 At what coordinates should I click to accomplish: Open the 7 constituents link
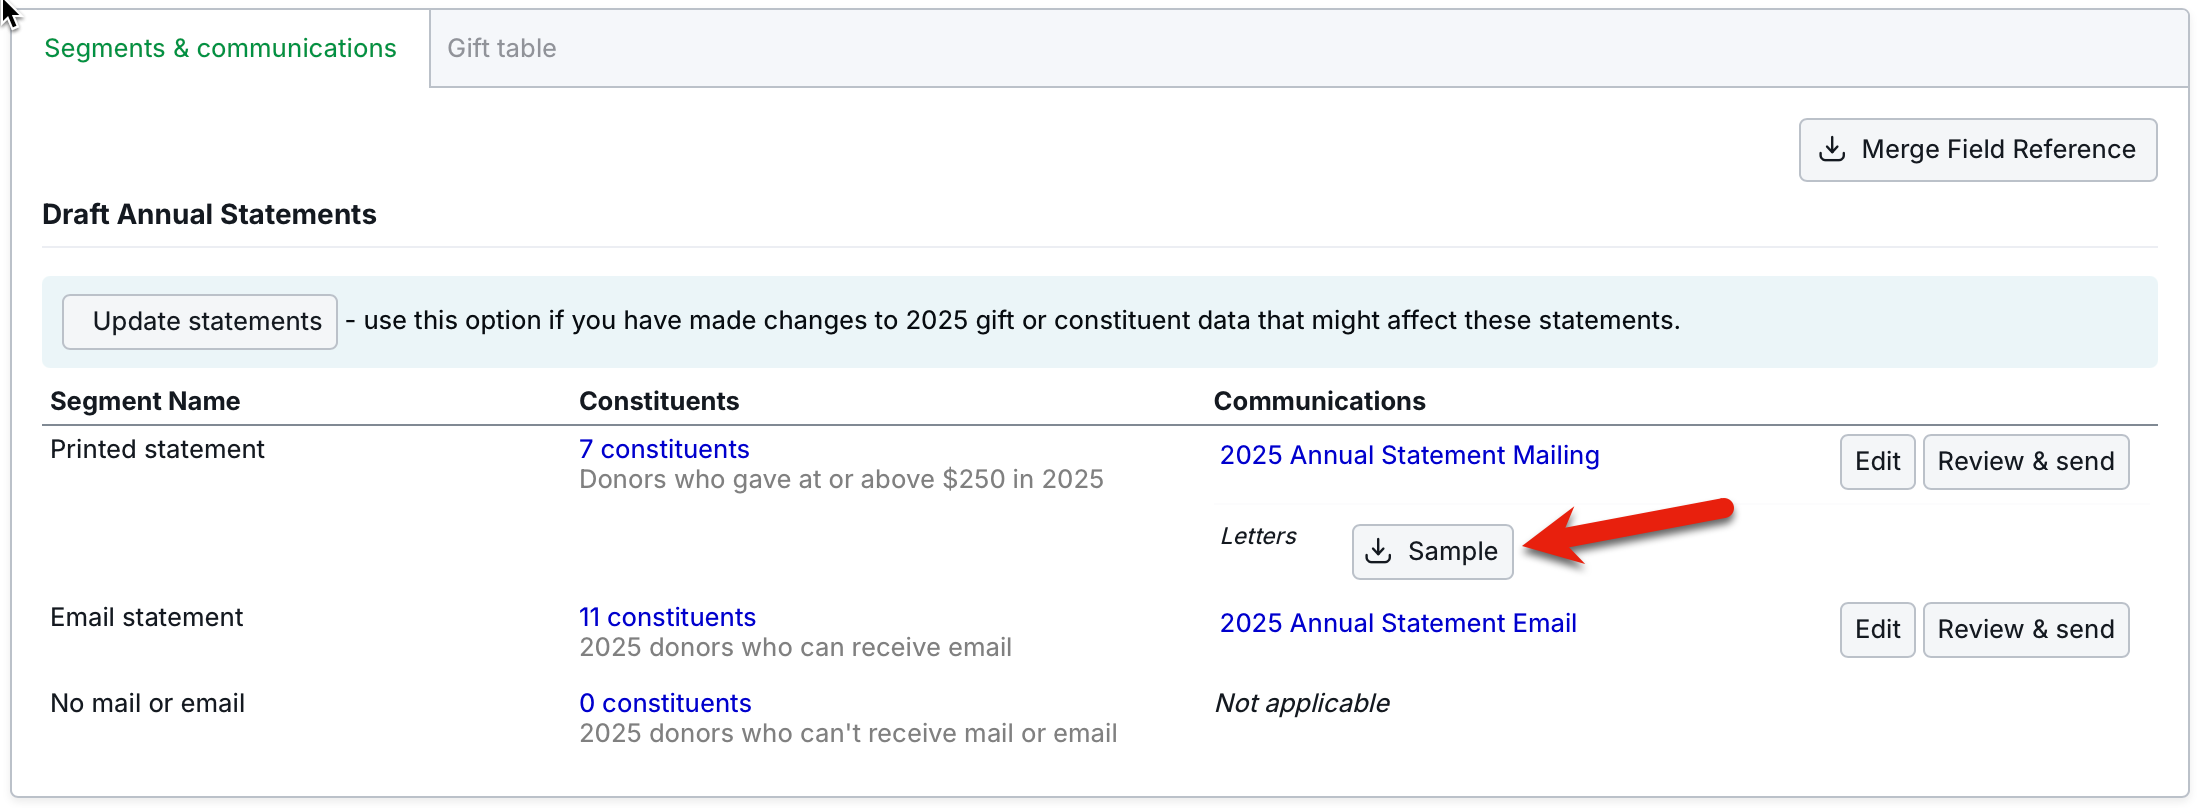coord(664,449)
